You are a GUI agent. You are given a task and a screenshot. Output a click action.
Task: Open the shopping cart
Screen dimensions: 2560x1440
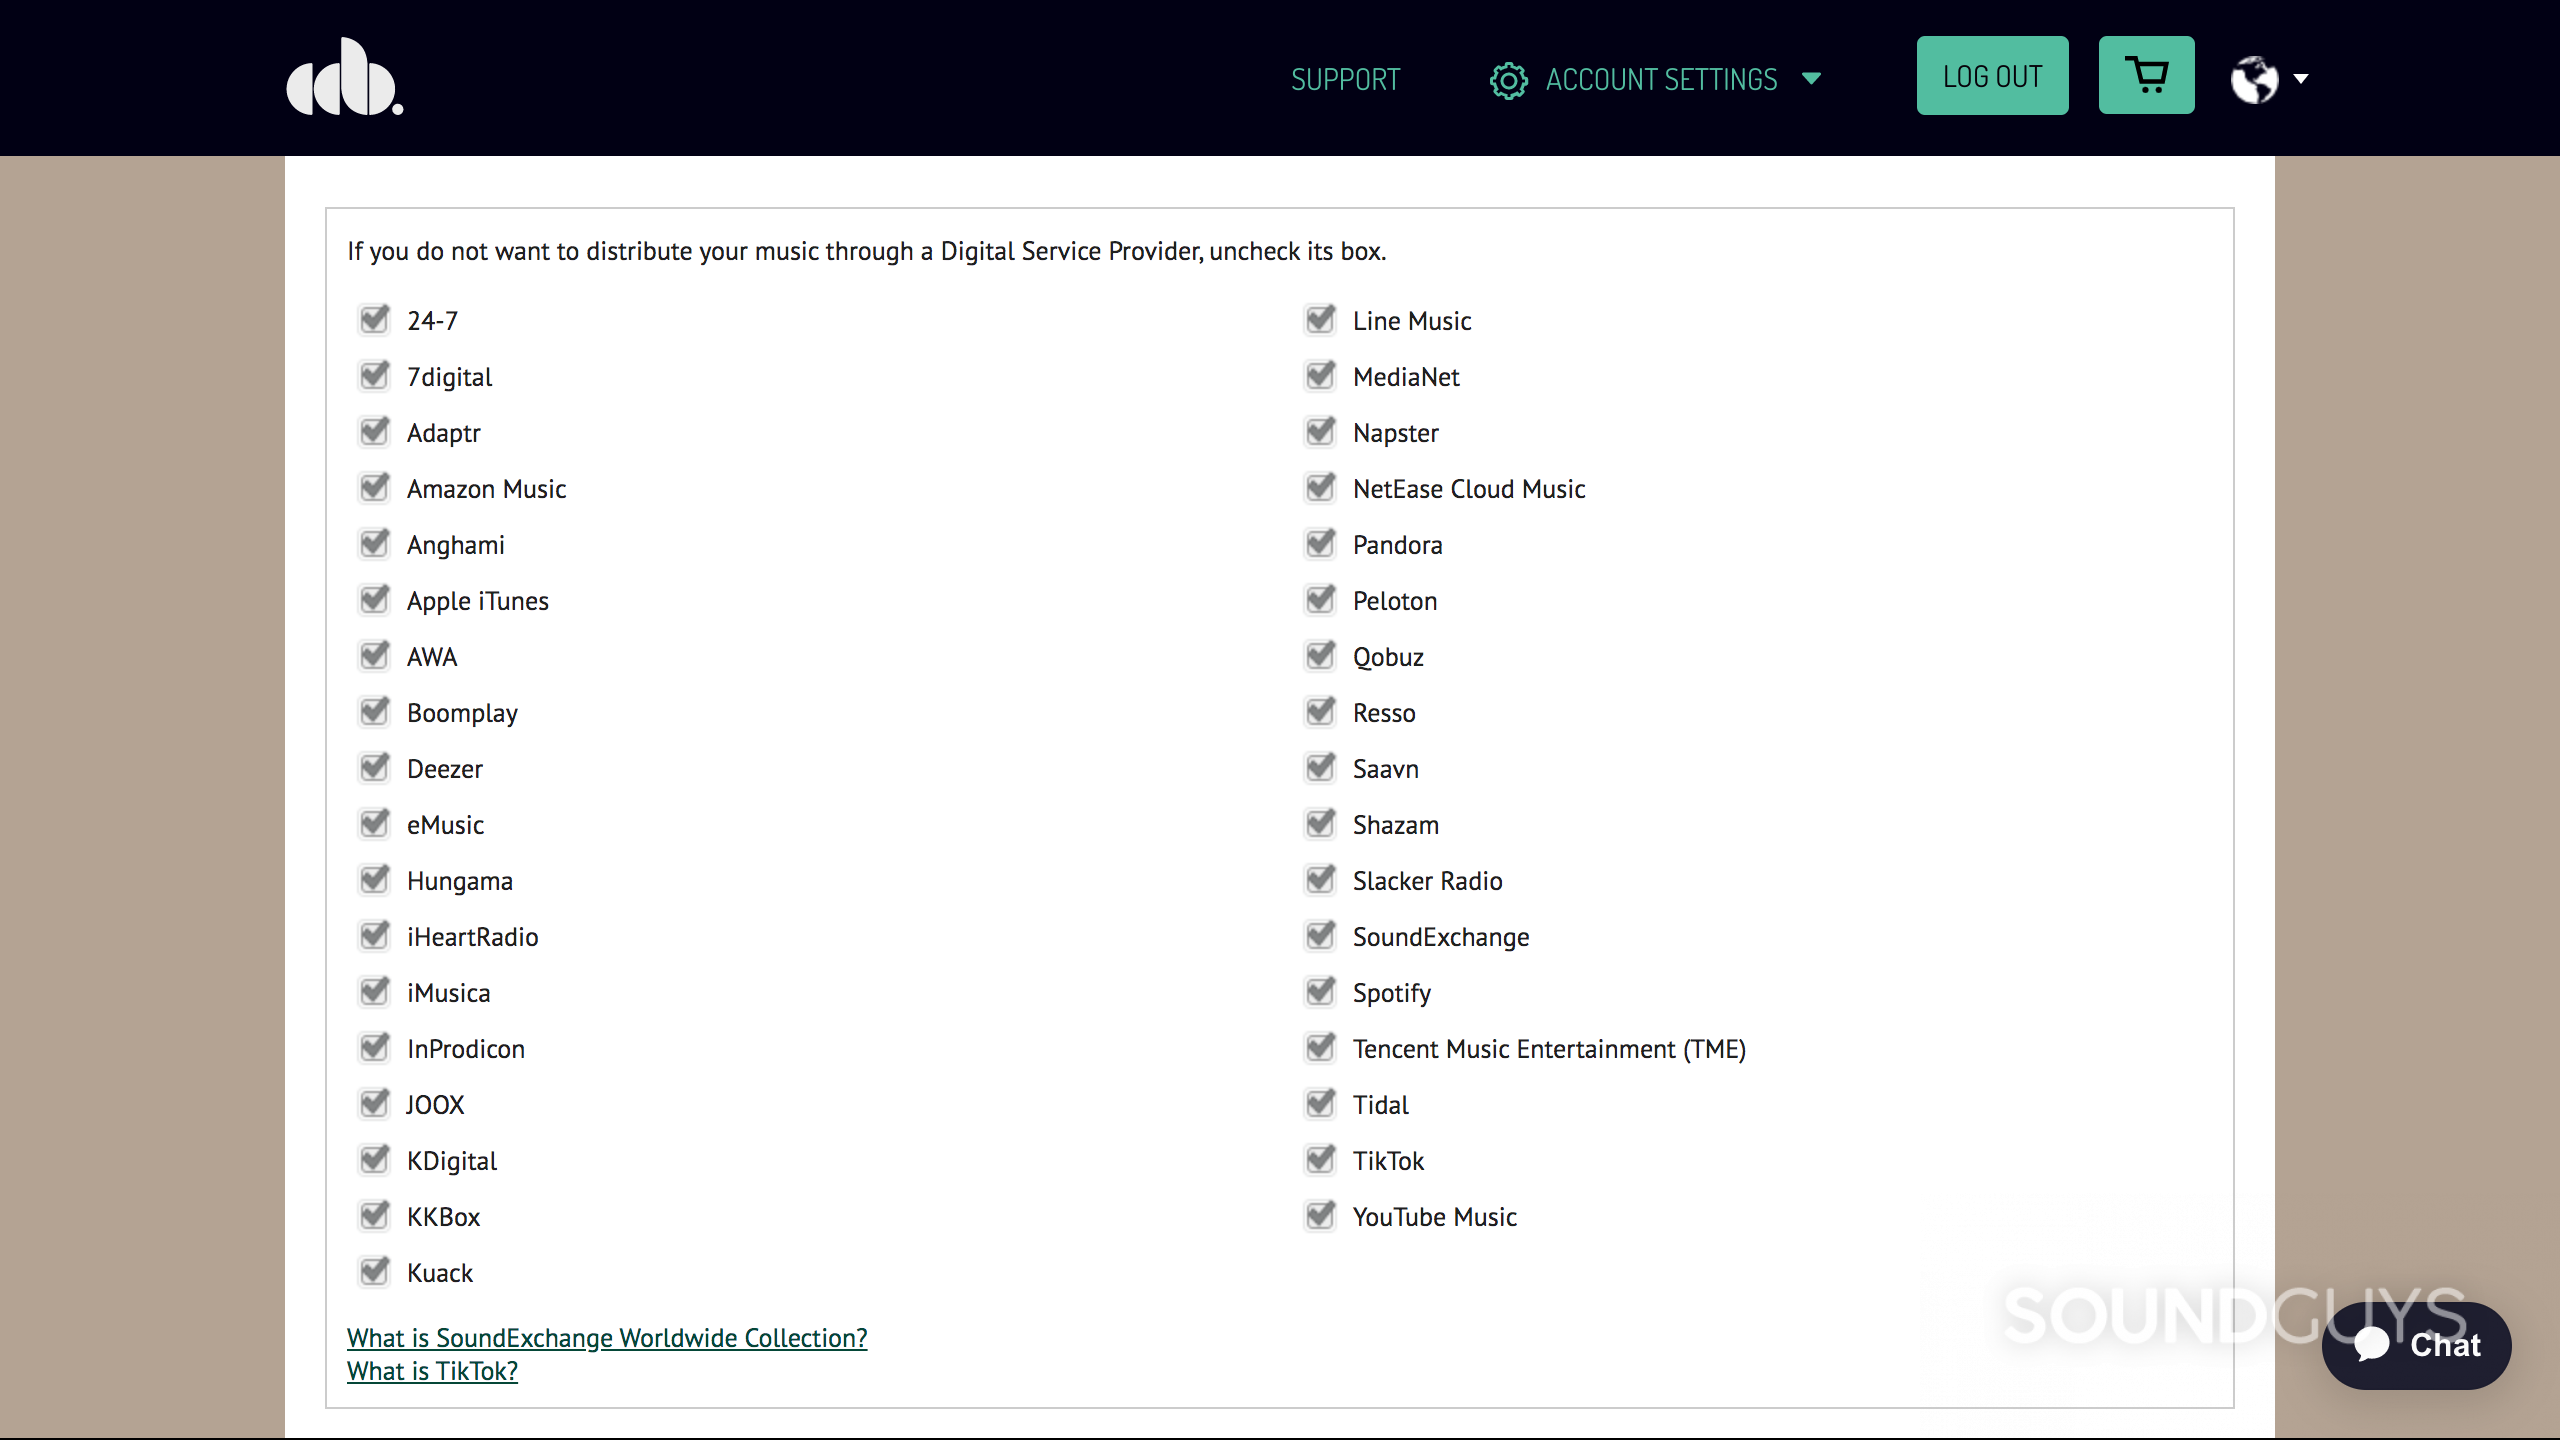(x=2146, y=75)
